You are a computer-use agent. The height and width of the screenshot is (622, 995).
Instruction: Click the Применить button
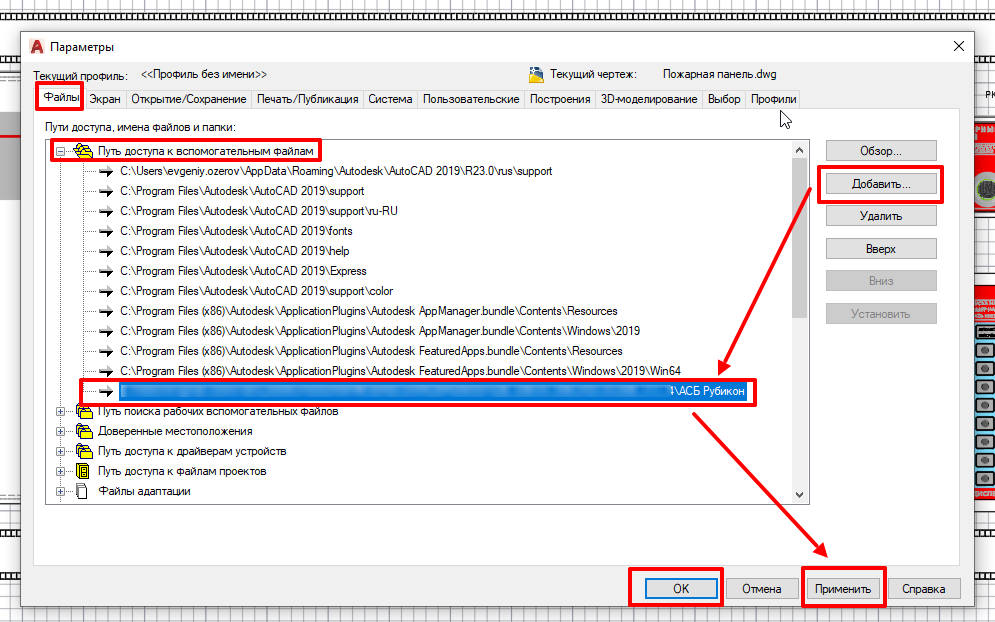[x=843, y=588]
